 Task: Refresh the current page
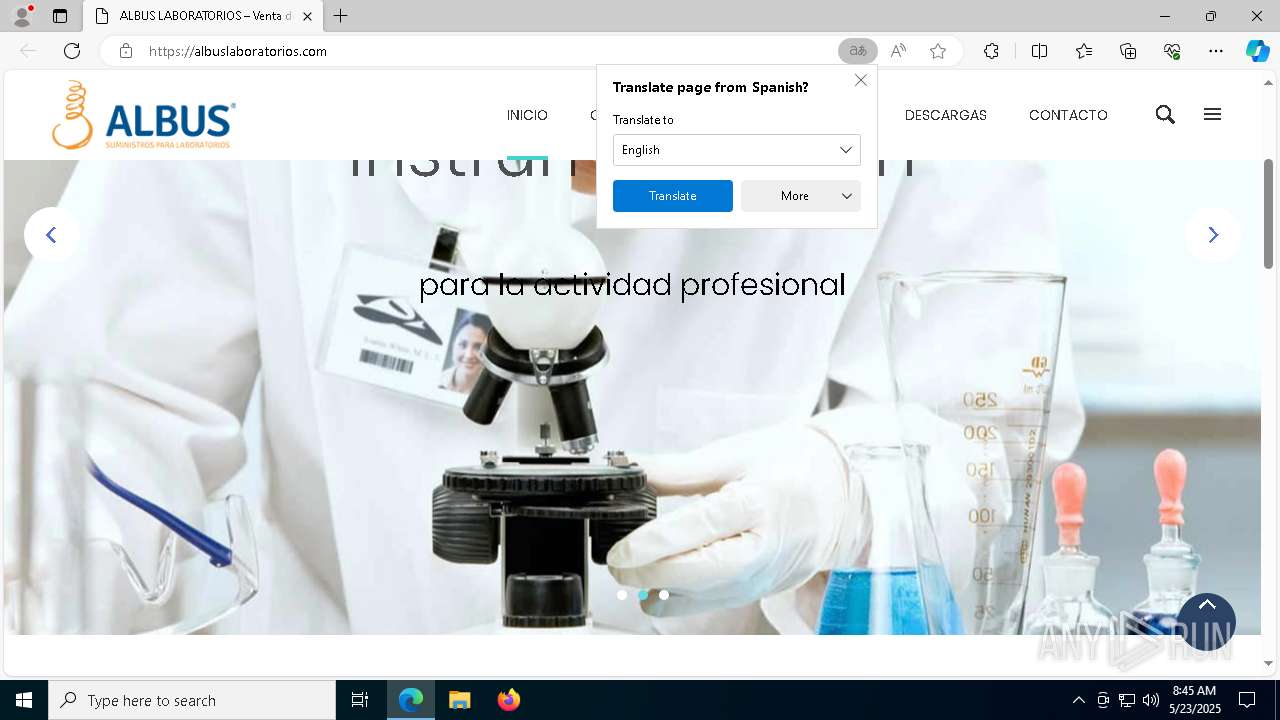(x=72, y=51)
